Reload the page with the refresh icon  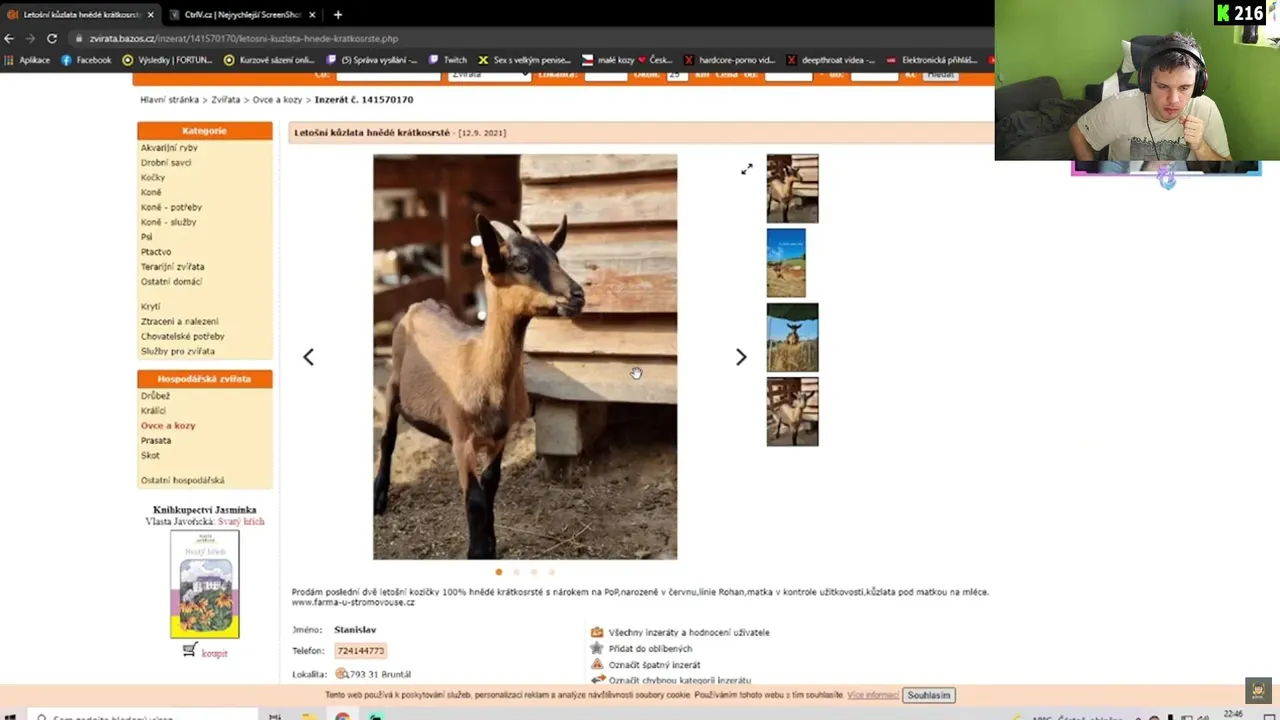coord(52,38)
